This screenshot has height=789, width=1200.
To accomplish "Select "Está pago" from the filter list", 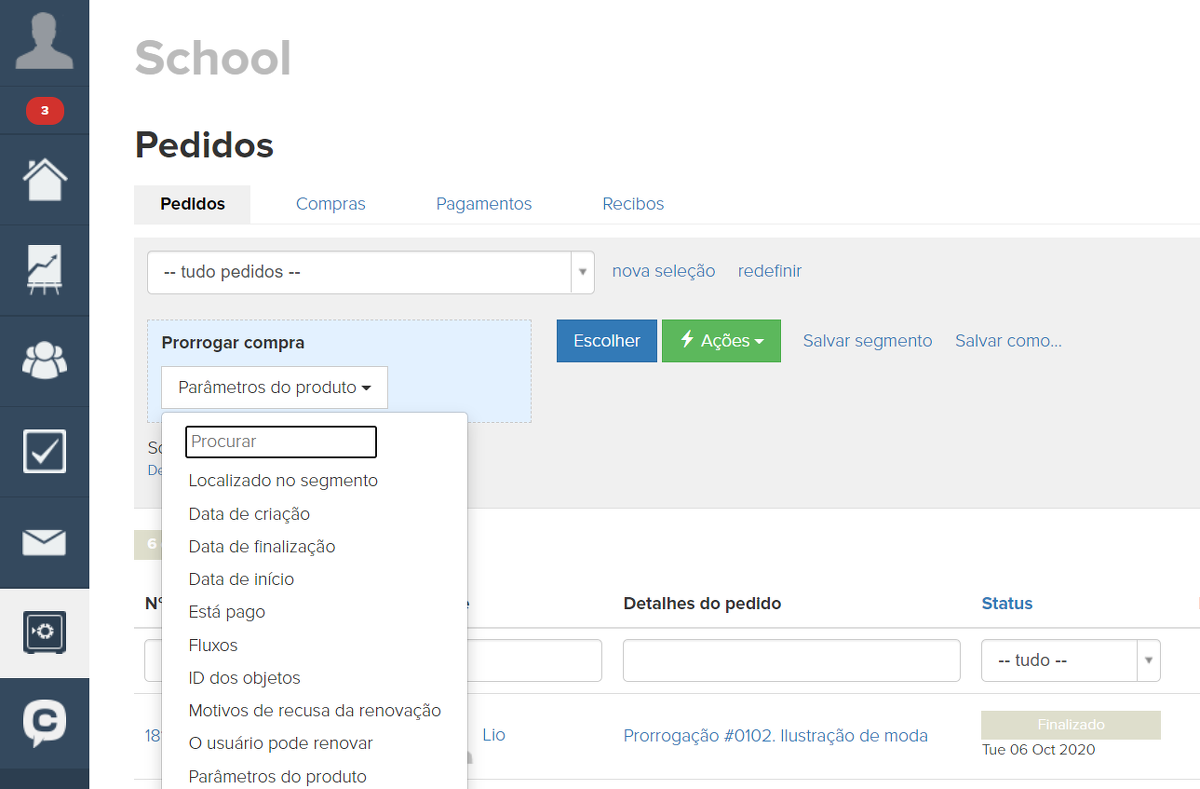I will (x=227, y=612).
